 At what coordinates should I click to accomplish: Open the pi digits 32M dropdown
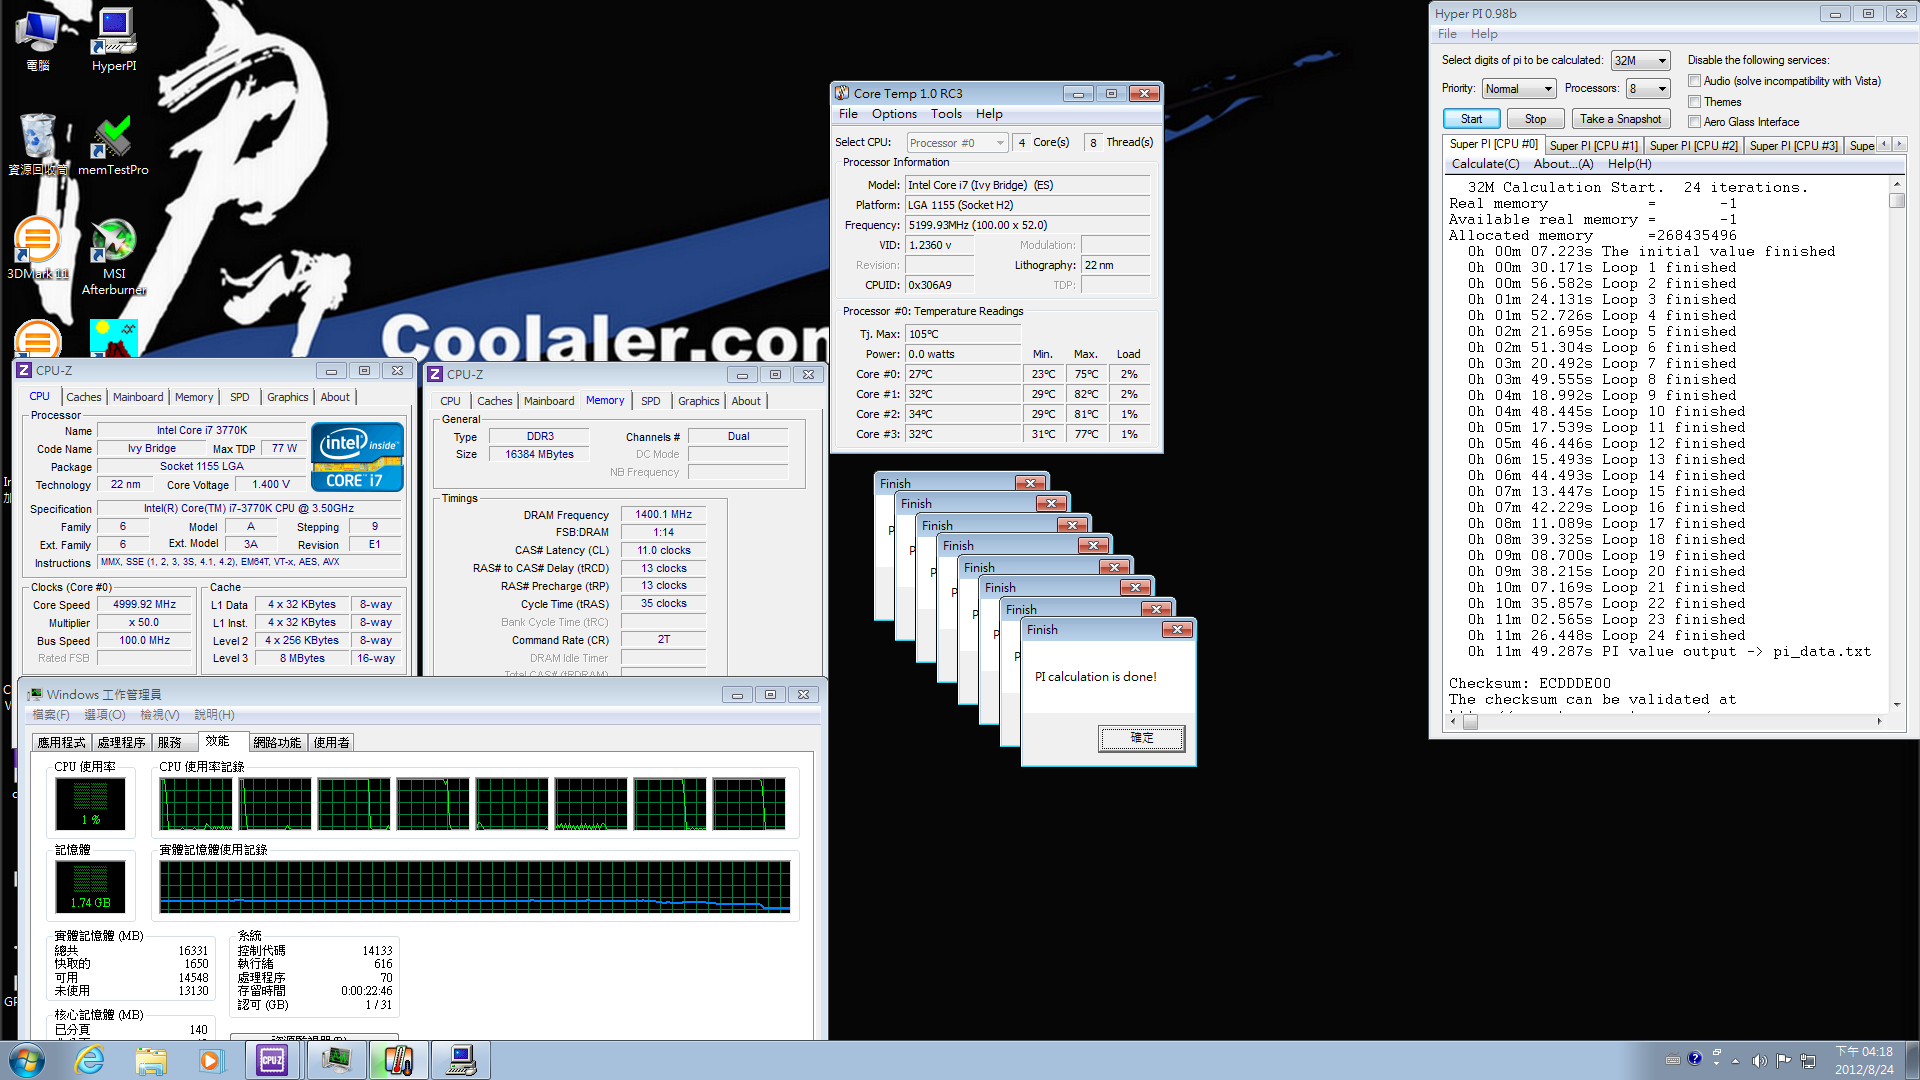point(1641,61)
